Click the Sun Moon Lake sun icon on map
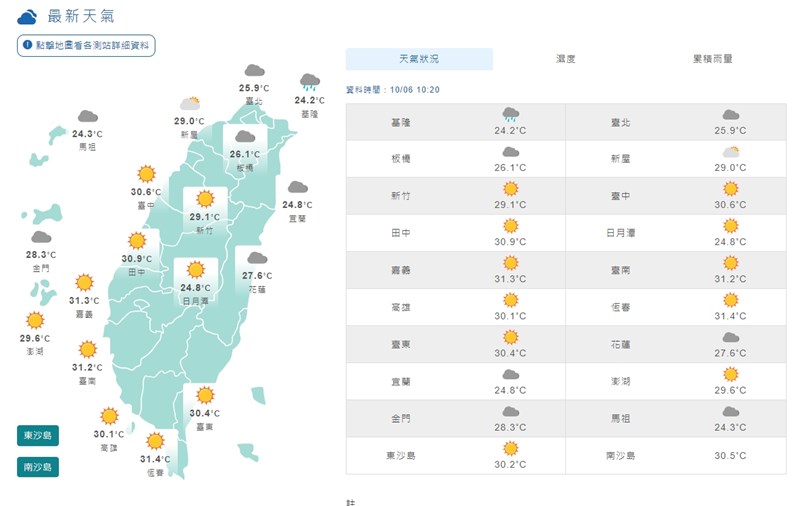Image resolution: width=800 pixels, height=506 pixels. pyautogui.click(x=195, y=270)
